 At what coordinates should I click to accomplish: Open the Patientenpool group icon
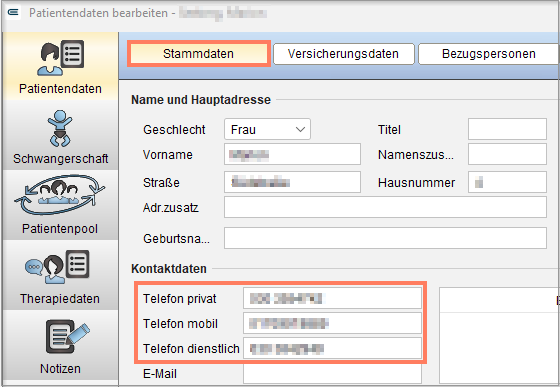tap(60, 205)
